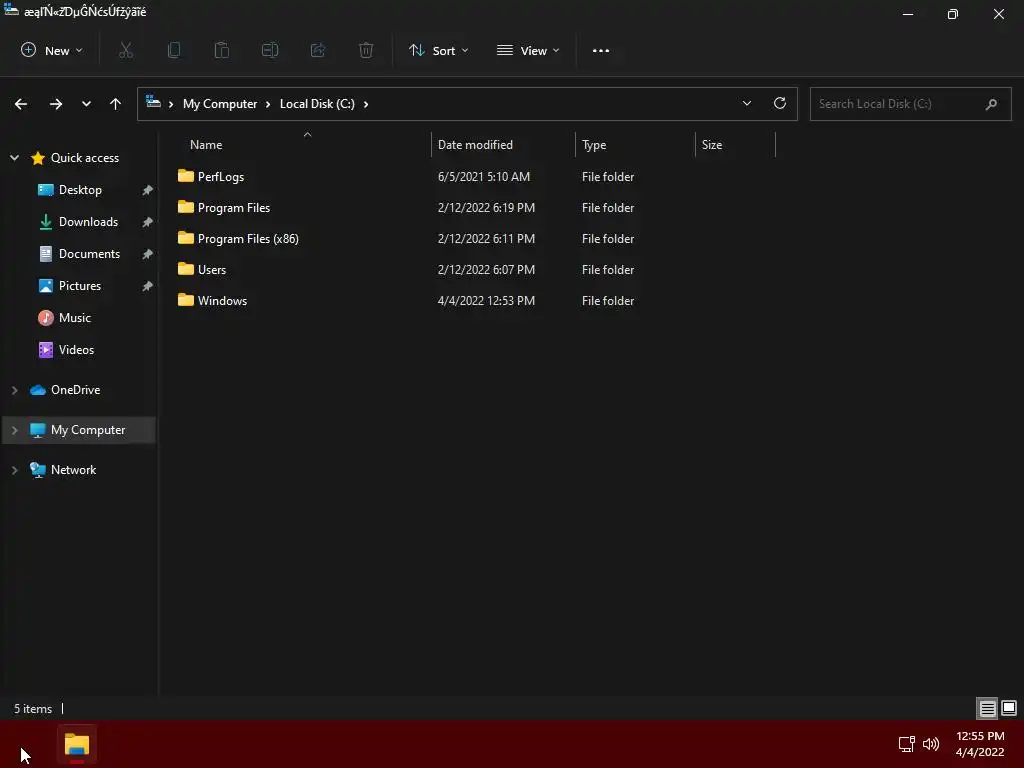This screenshot has height=768, width=1024.
Task: Go back with the left arrow
Action: [21, 104]
